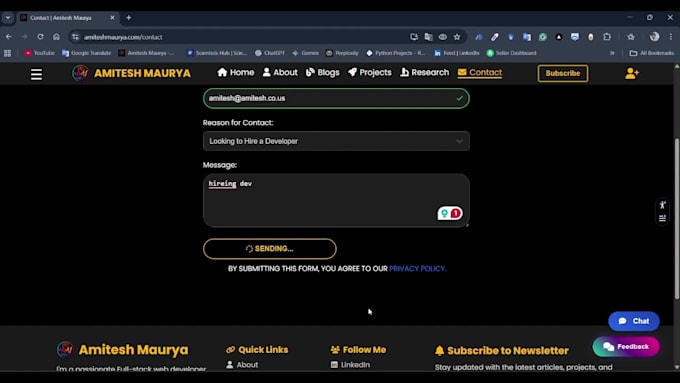Open the footer About quick link
The image size is (680, 383).
click(242, 365)
